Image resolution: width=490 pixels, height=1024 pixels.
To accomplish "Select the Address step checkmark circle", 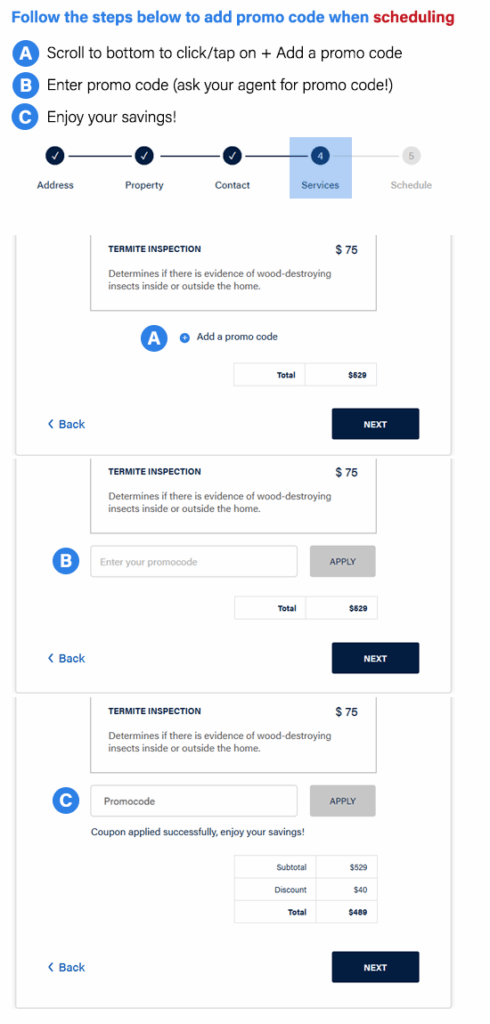I will pos(55,155).
